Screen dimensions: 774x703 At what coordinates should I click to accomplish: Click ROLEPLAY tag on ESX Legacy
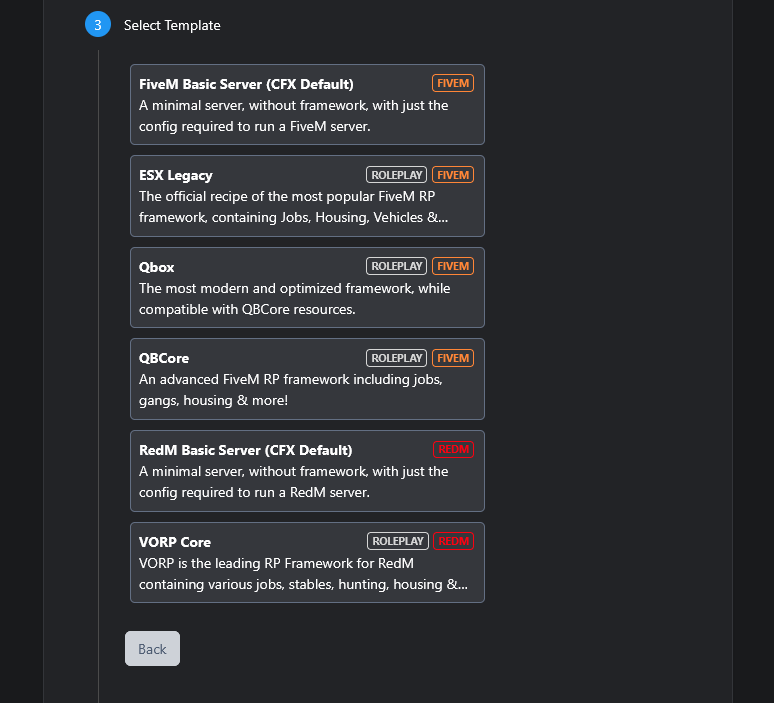(397, 175)
